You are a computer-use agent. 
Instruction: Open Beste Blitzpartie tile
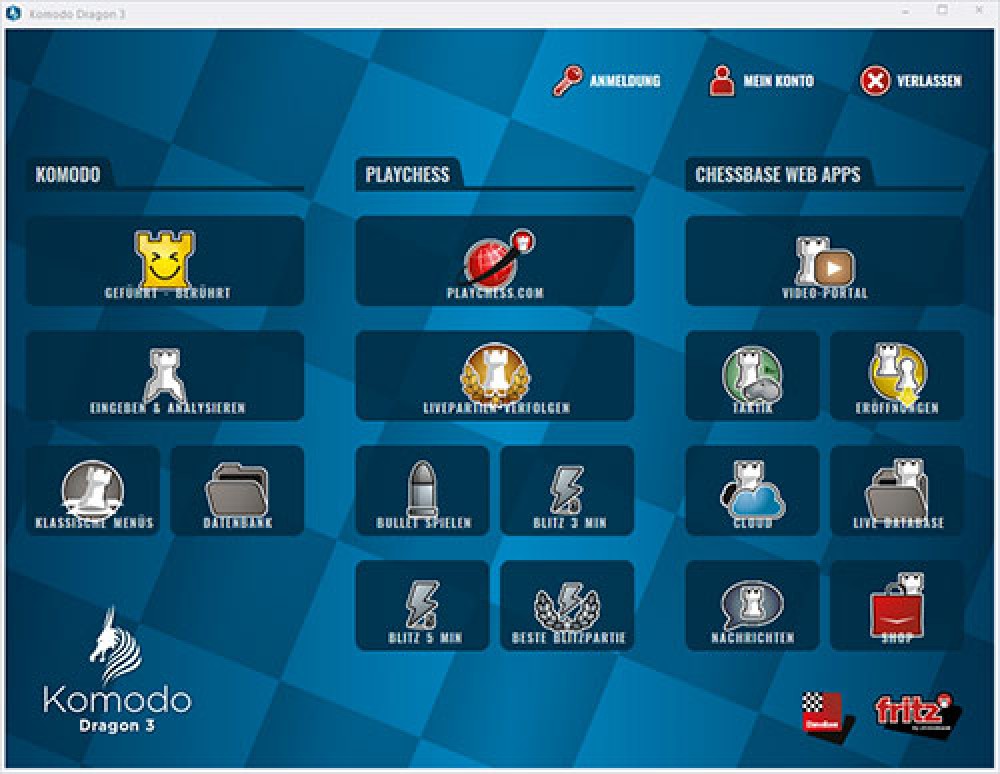coord(567,606)
